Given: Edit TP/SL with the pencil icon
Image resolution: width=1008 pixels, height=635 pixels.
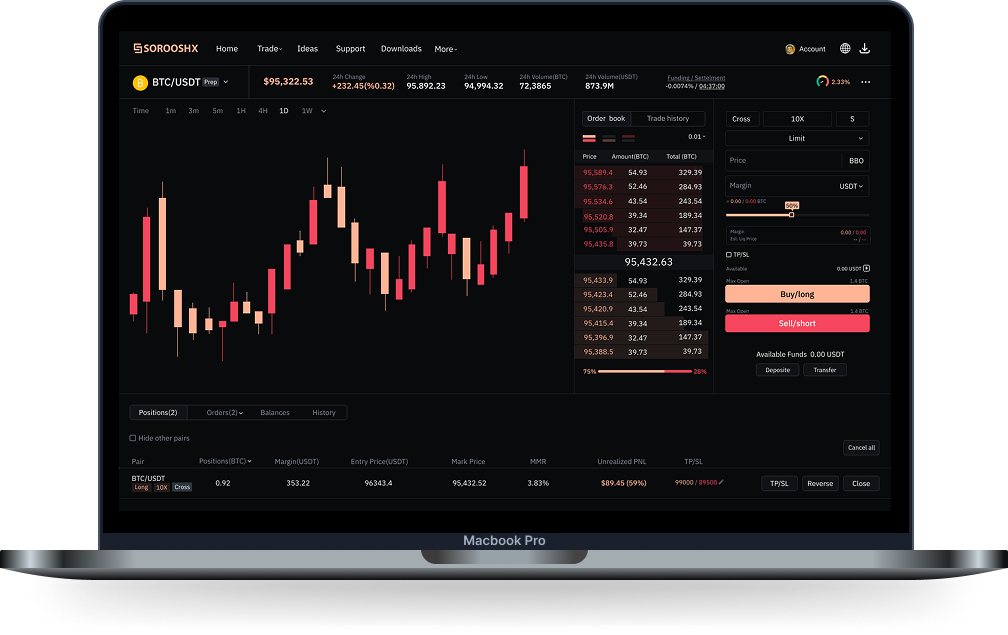Looking at the screenshot, I should (721, 482).
